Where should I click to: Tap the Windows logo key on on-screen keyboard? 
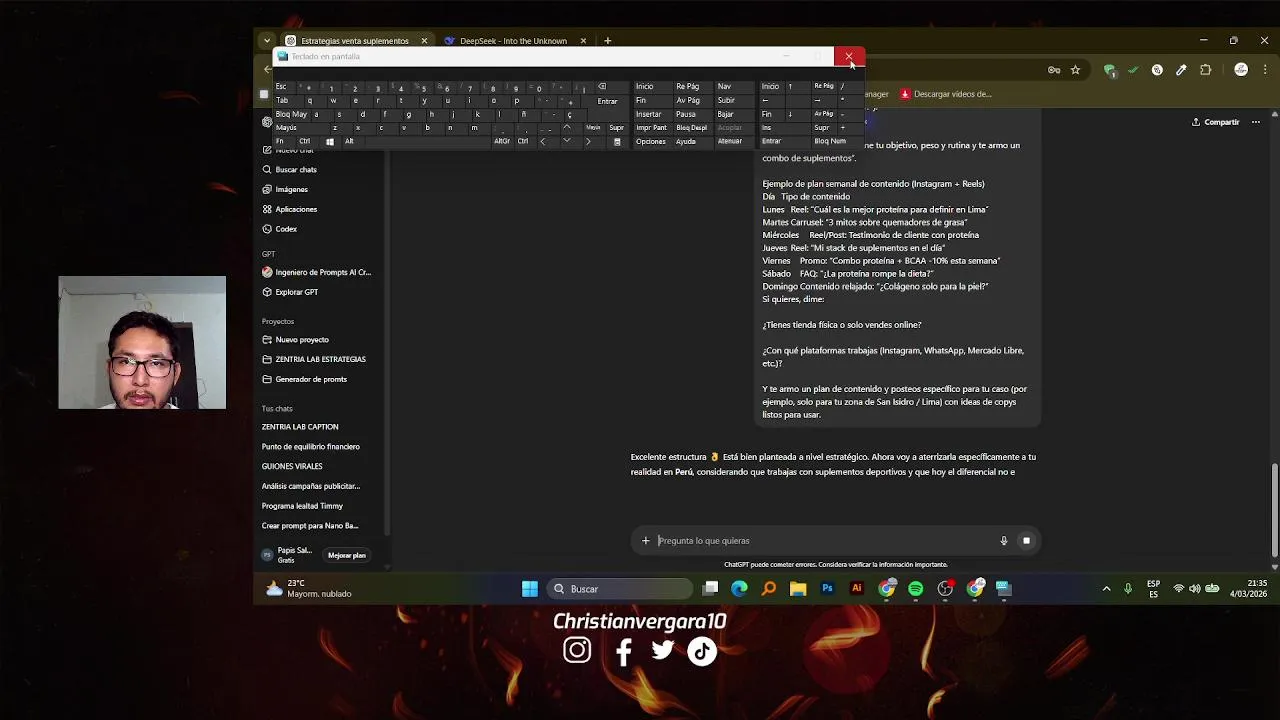[x=329, y=141]
